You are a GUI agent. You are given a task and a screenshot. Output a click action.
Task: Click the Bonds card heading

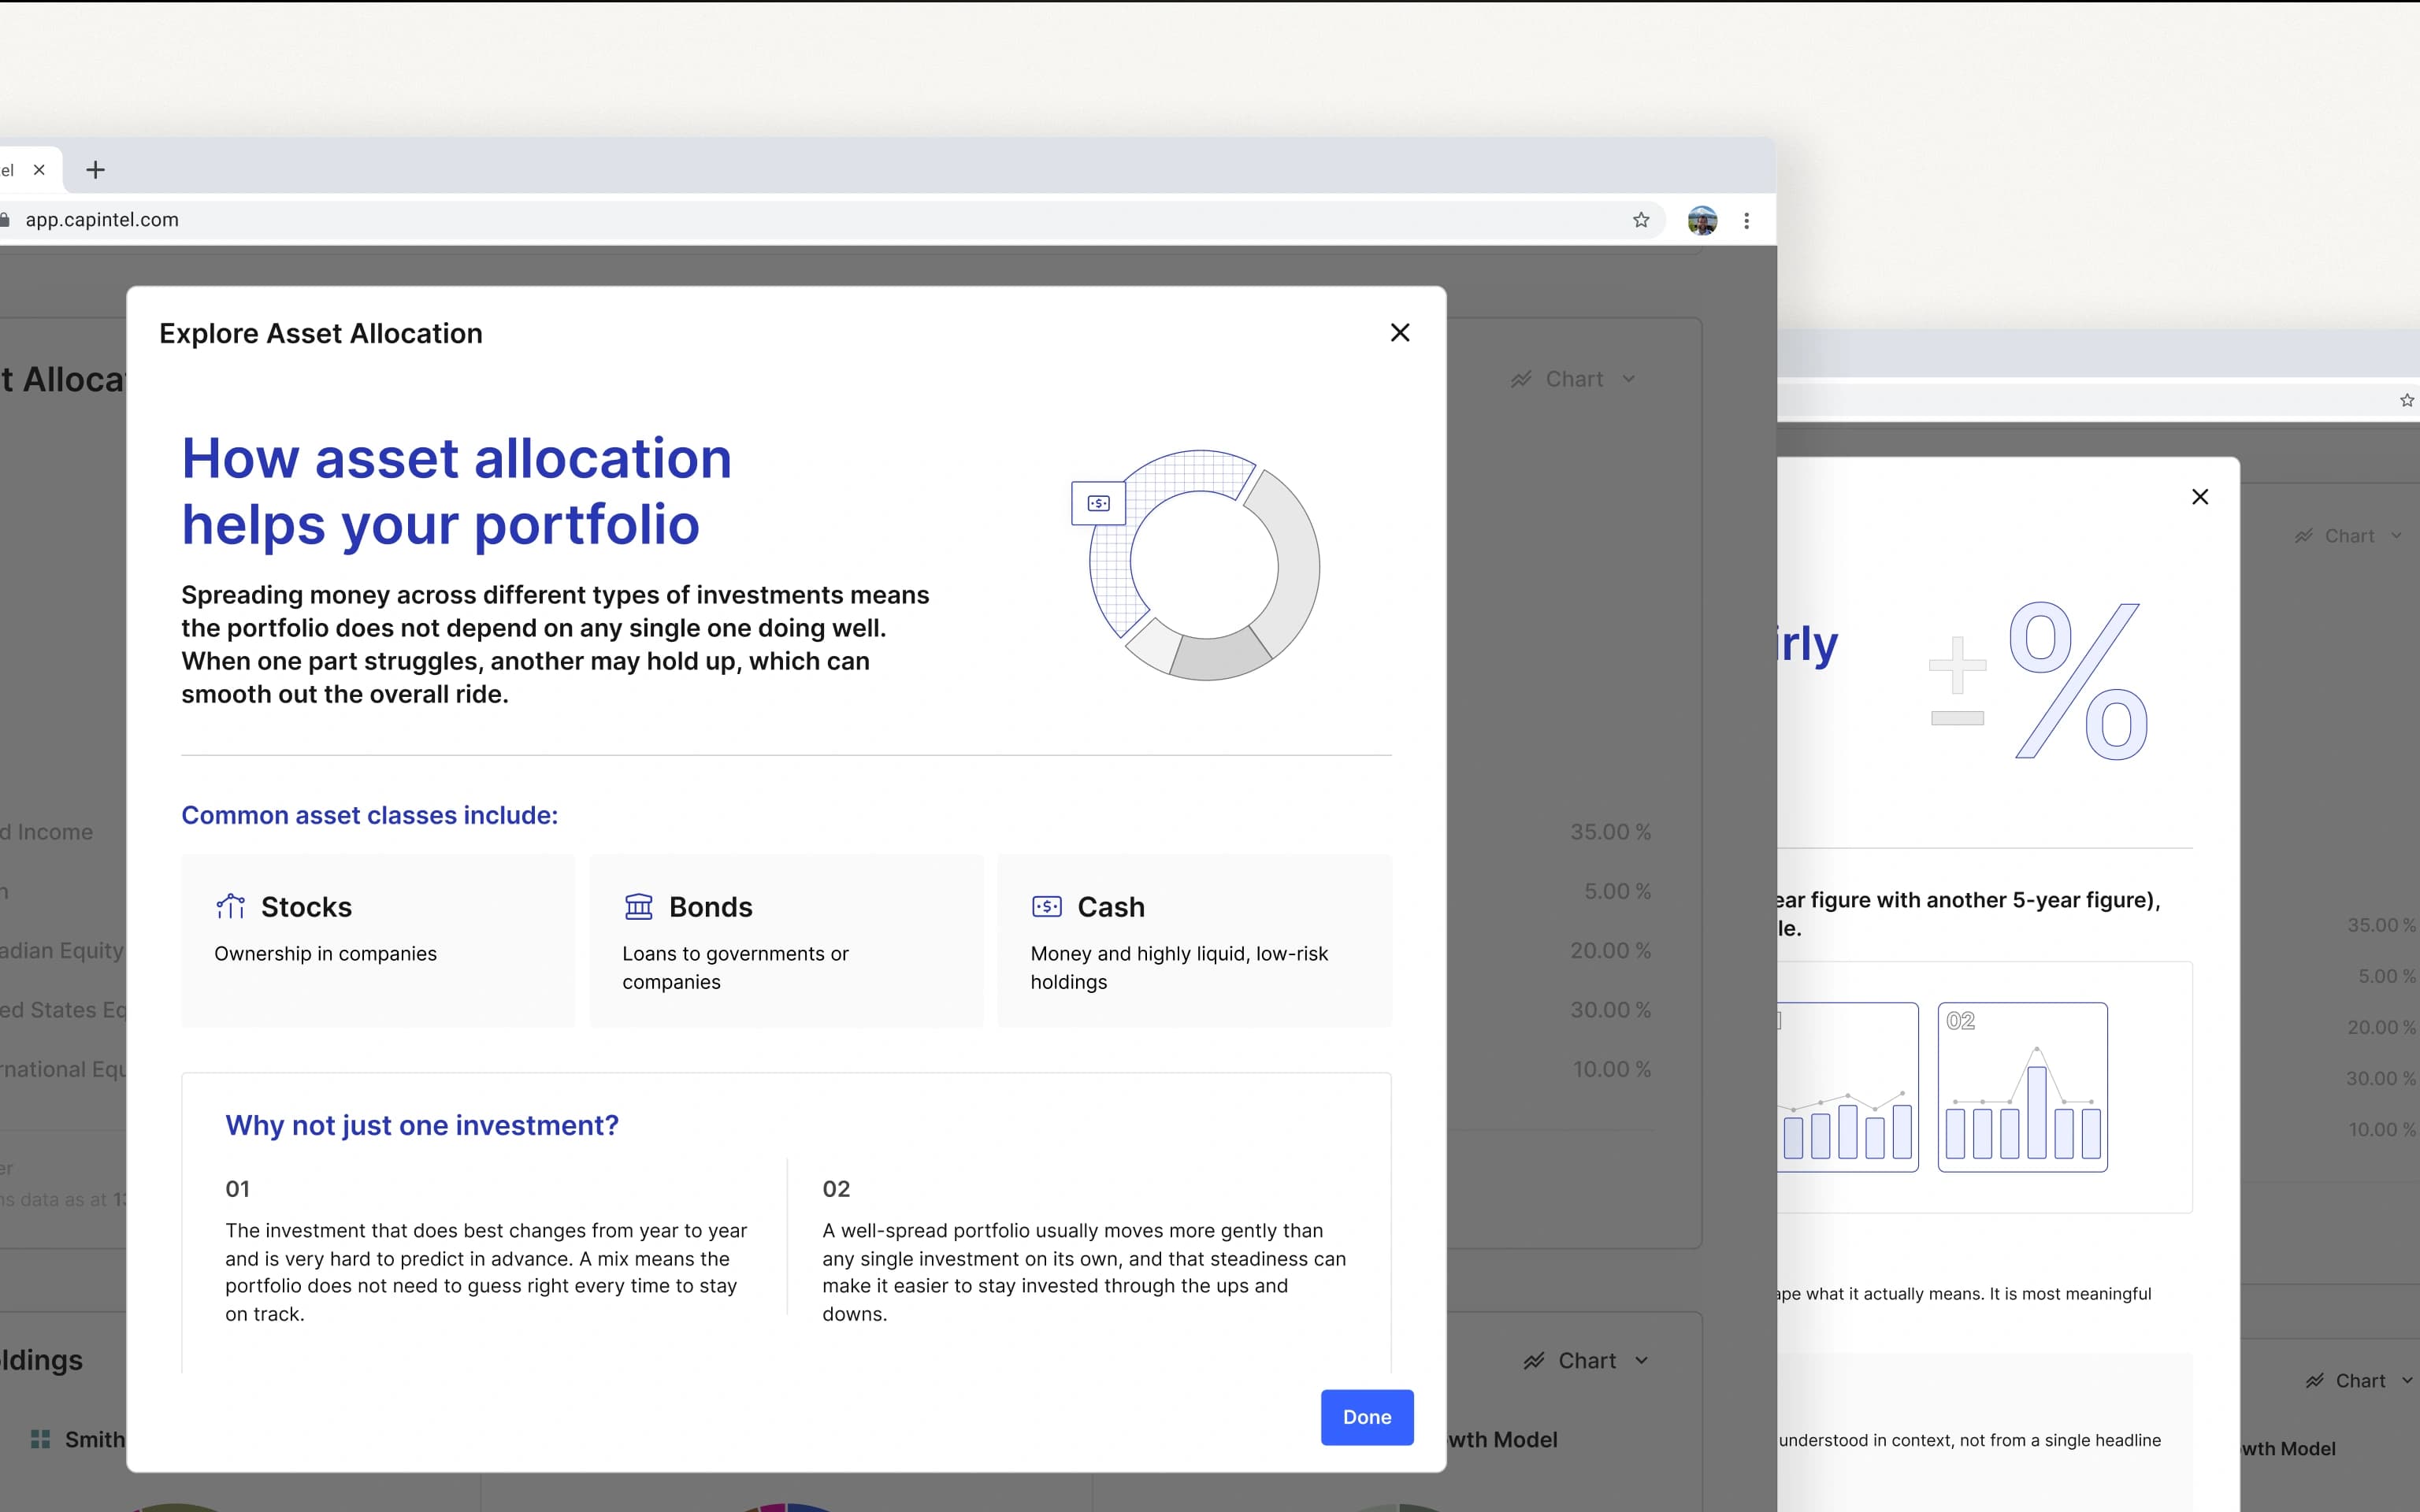coord(710,907)
